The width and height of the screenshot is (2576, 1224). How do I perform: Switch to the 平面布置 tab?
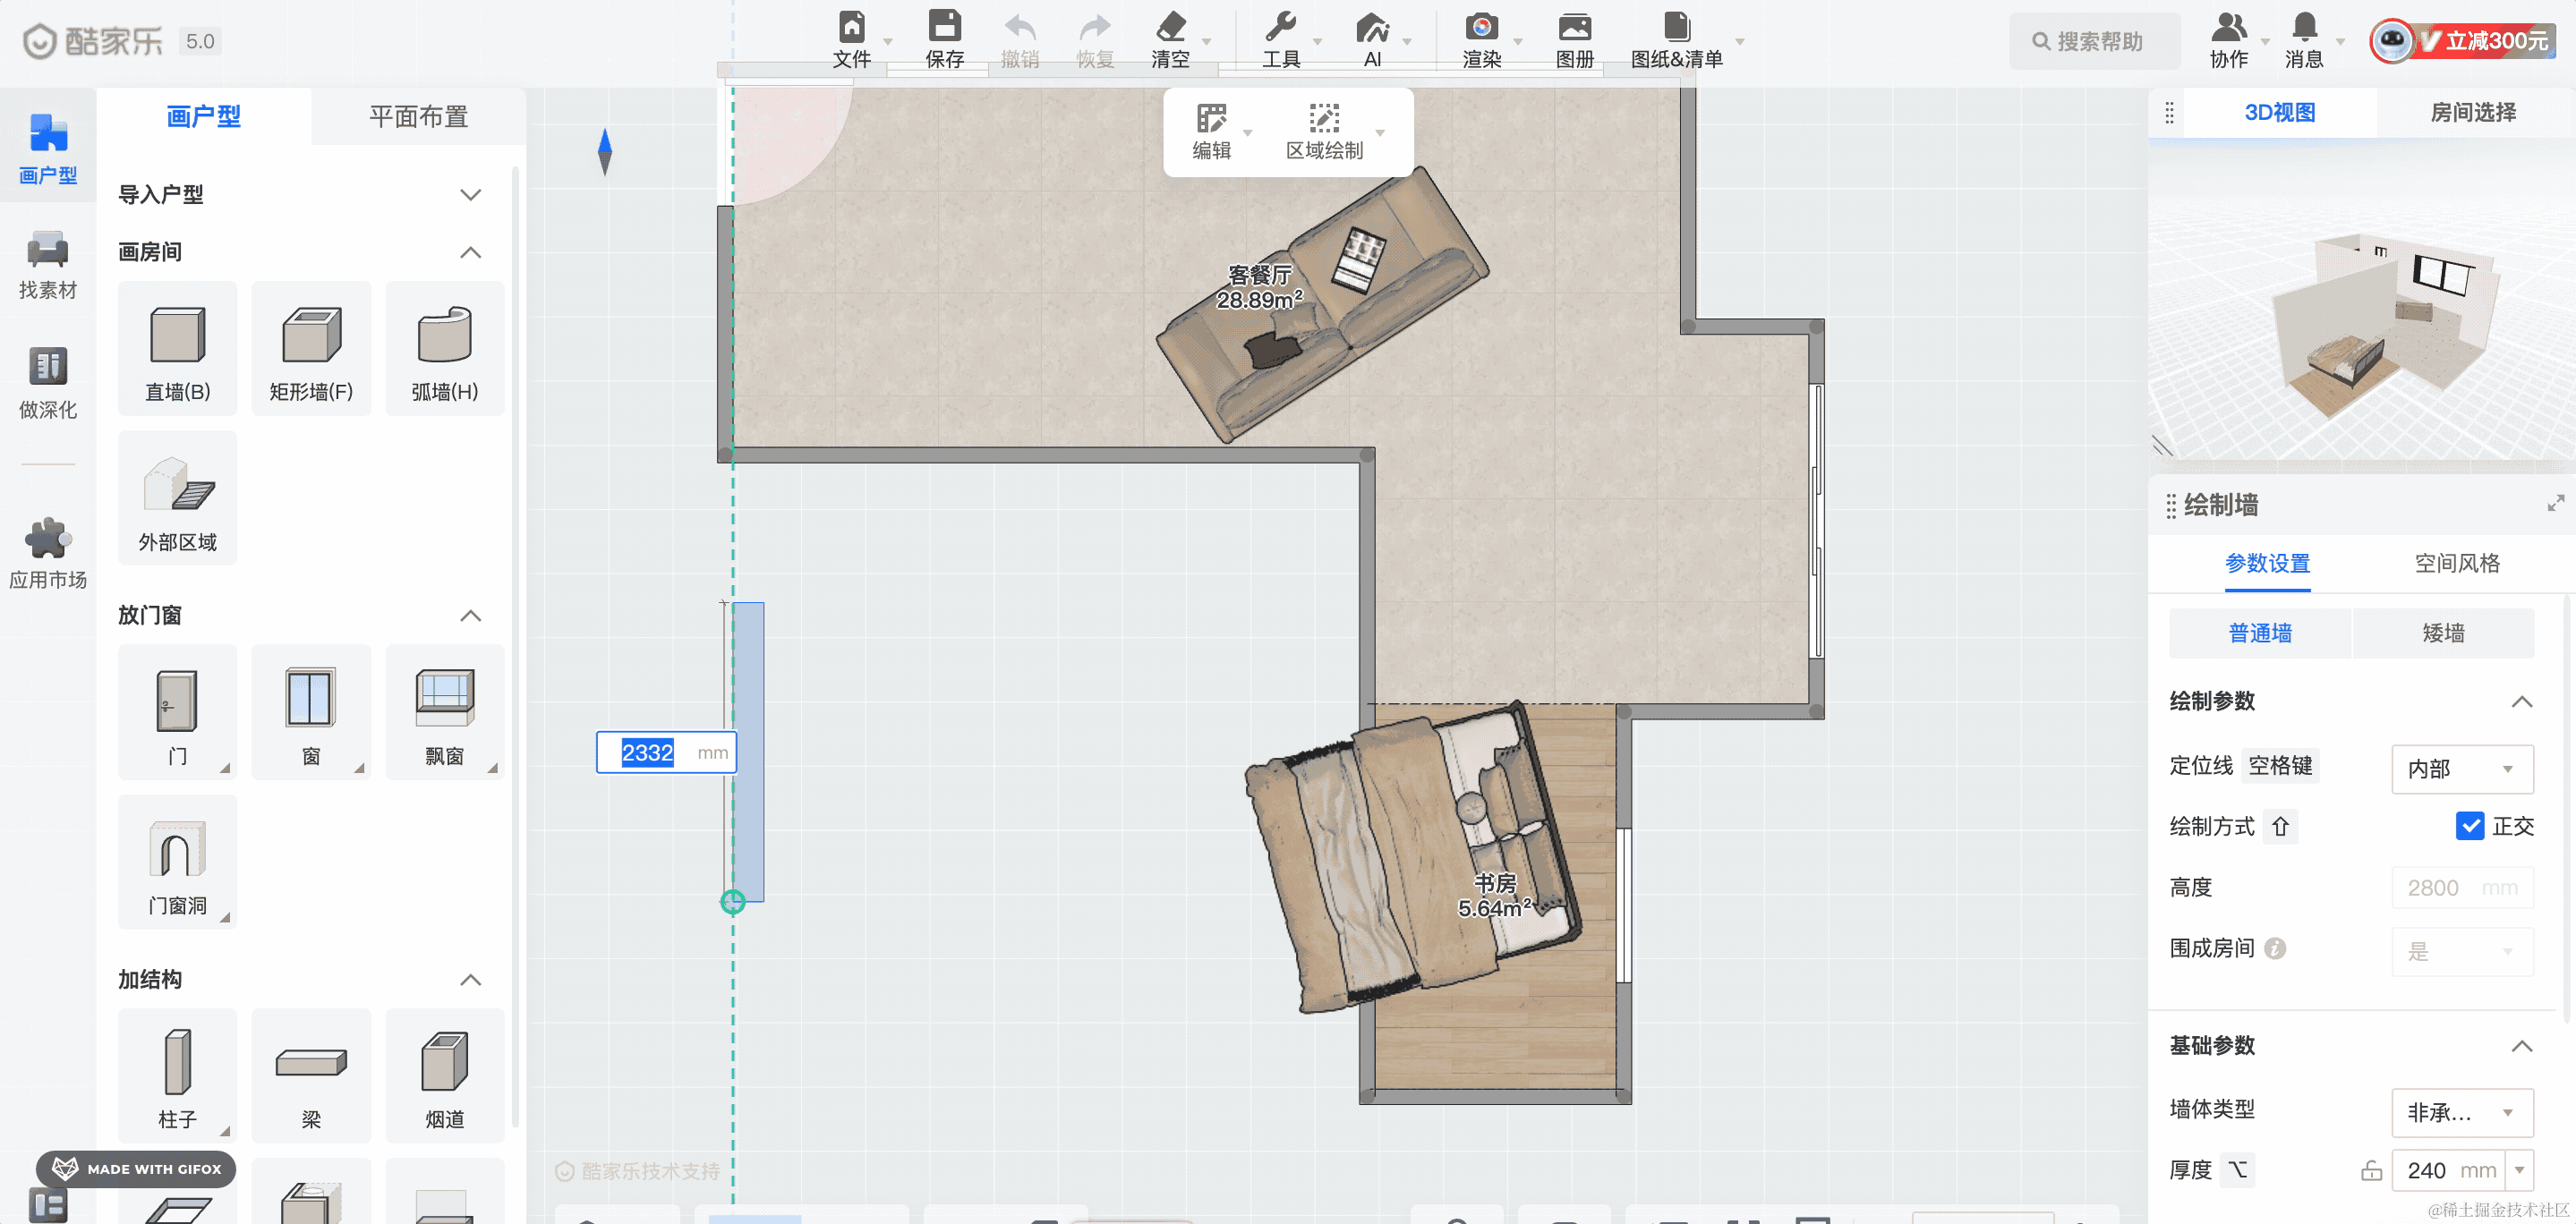(x=418, y=116)
